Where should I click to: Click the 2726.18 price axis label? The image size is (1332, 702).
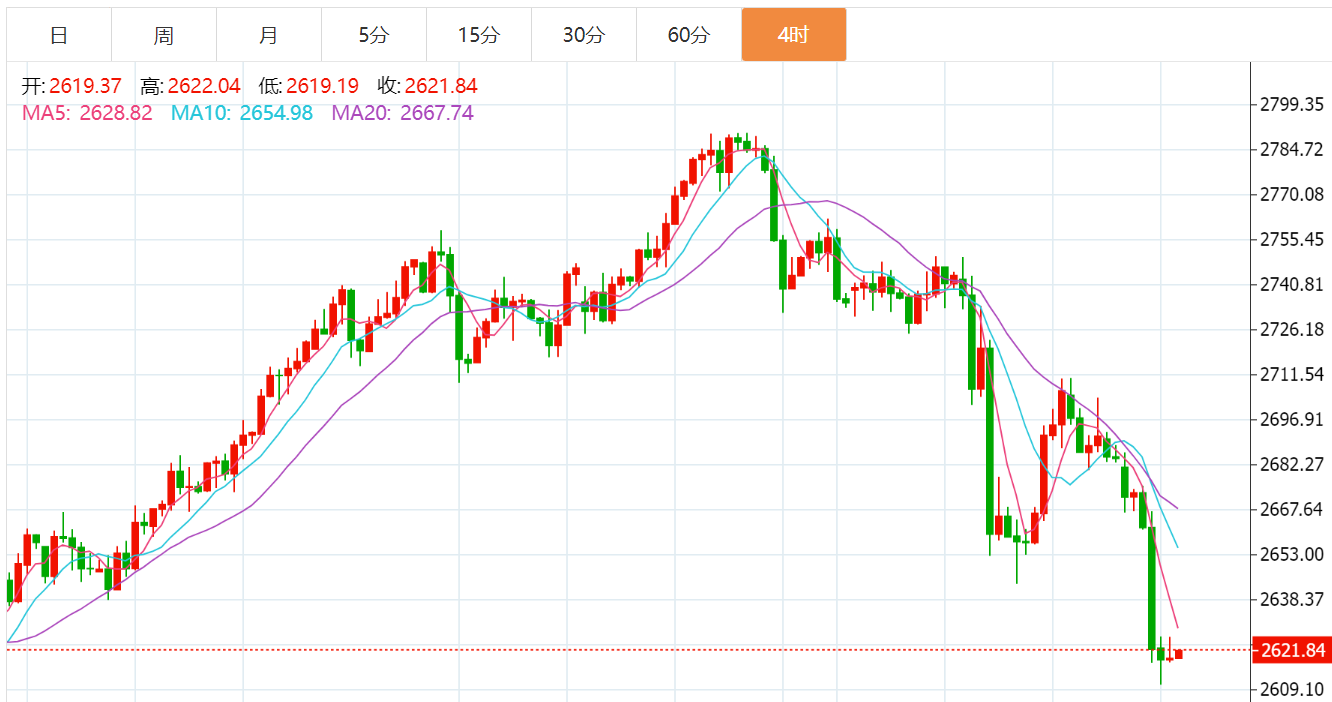click(x=1292, y=329)
